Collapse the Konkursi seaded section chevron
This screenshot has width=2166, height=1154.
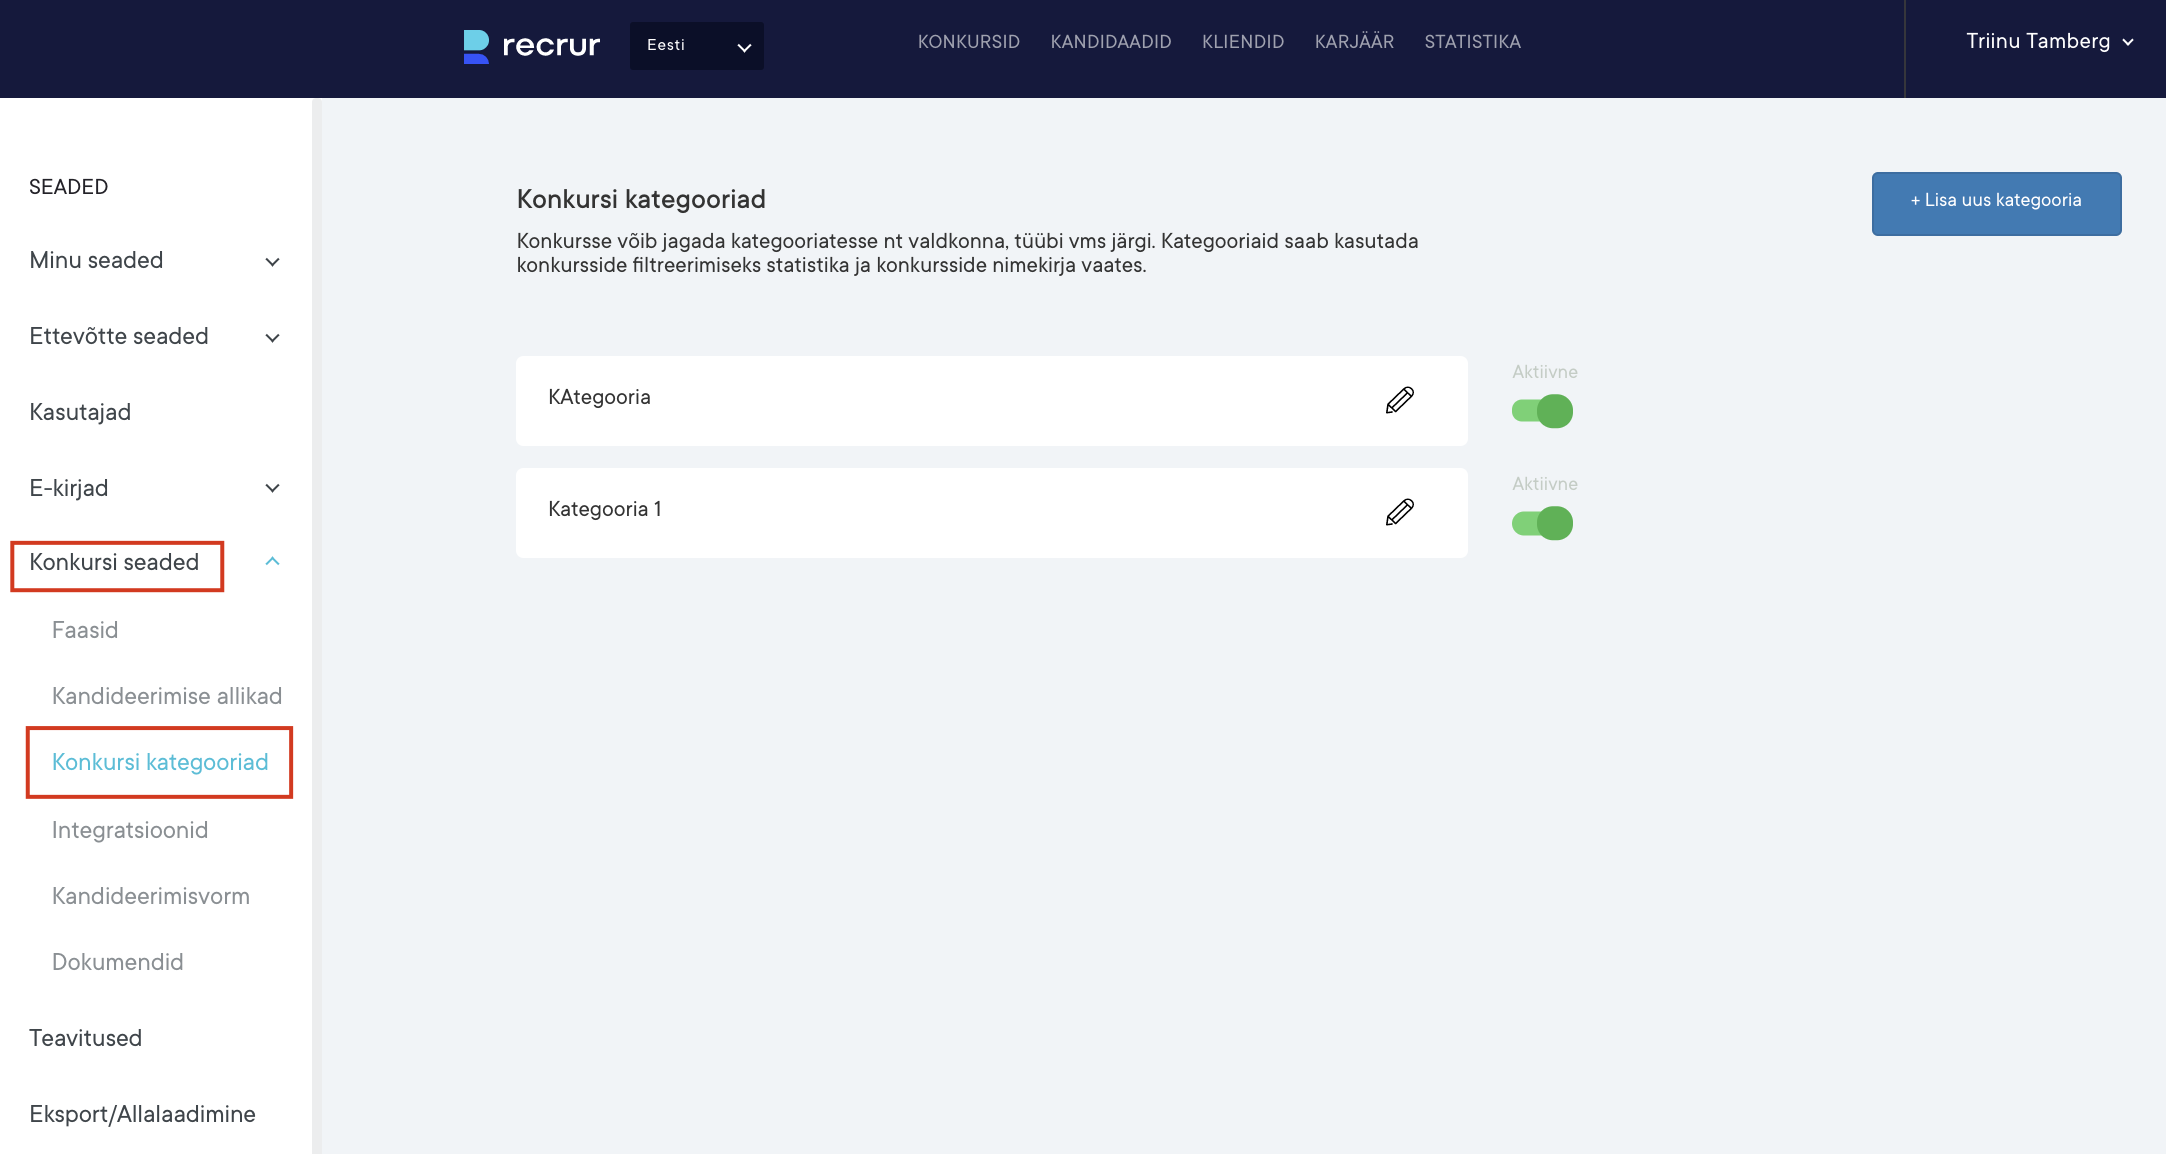(272, 562)
